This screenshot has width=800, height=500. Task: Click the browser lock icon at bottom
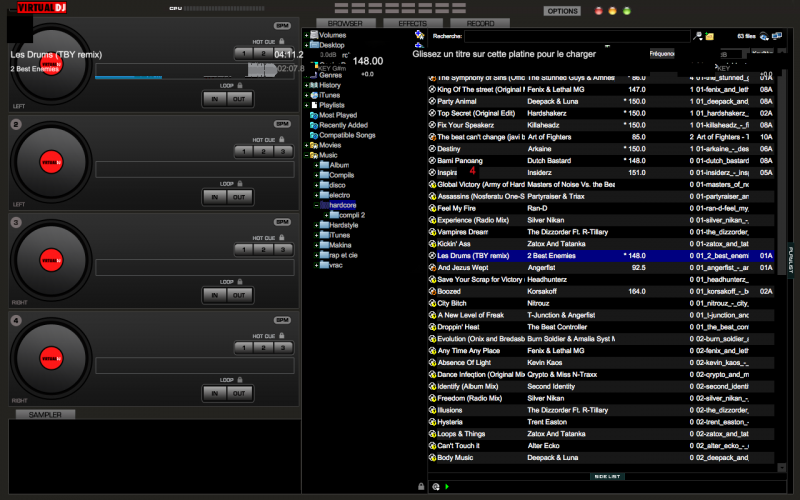421,486
